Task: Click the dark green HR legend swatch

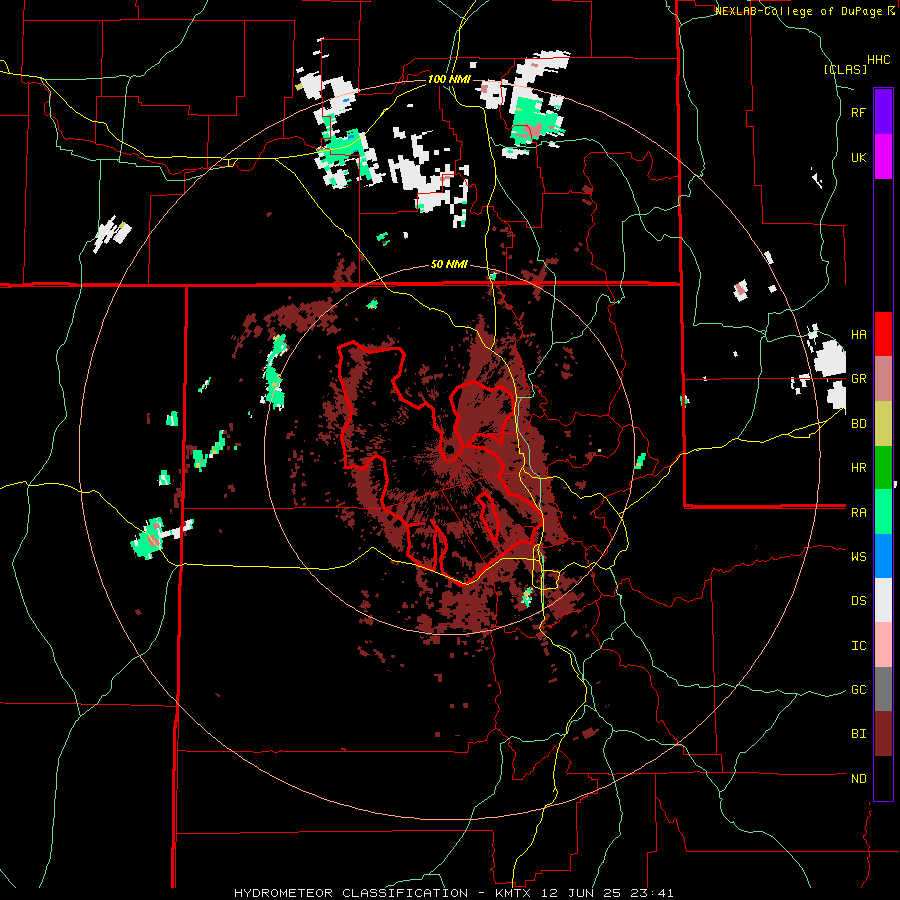Action: [x=883, y=468]
